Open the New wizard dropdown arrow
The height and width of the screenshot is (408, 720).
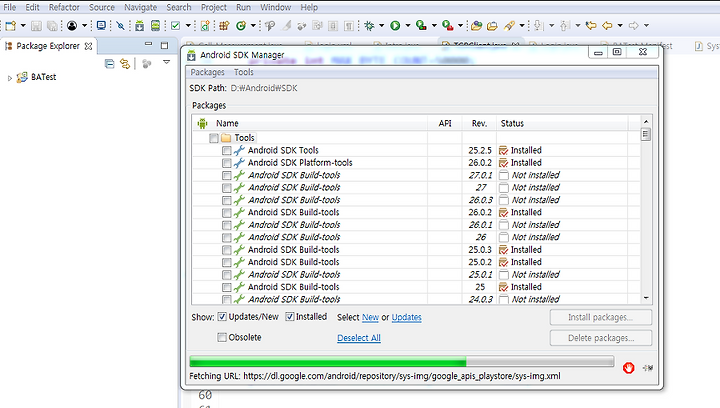[x=23, y=26]
